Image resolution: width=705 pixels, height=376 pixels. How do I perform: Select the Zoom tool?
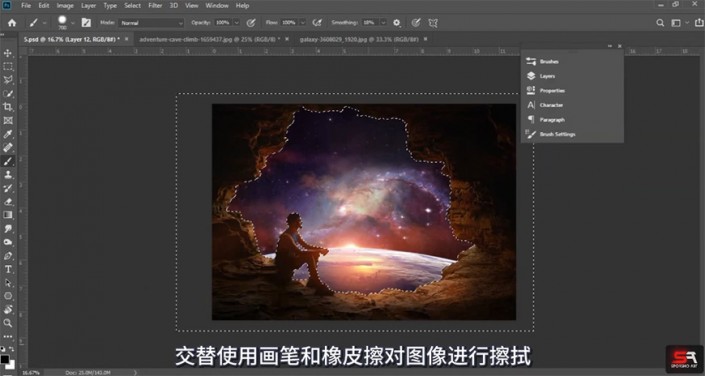(8, 323)
